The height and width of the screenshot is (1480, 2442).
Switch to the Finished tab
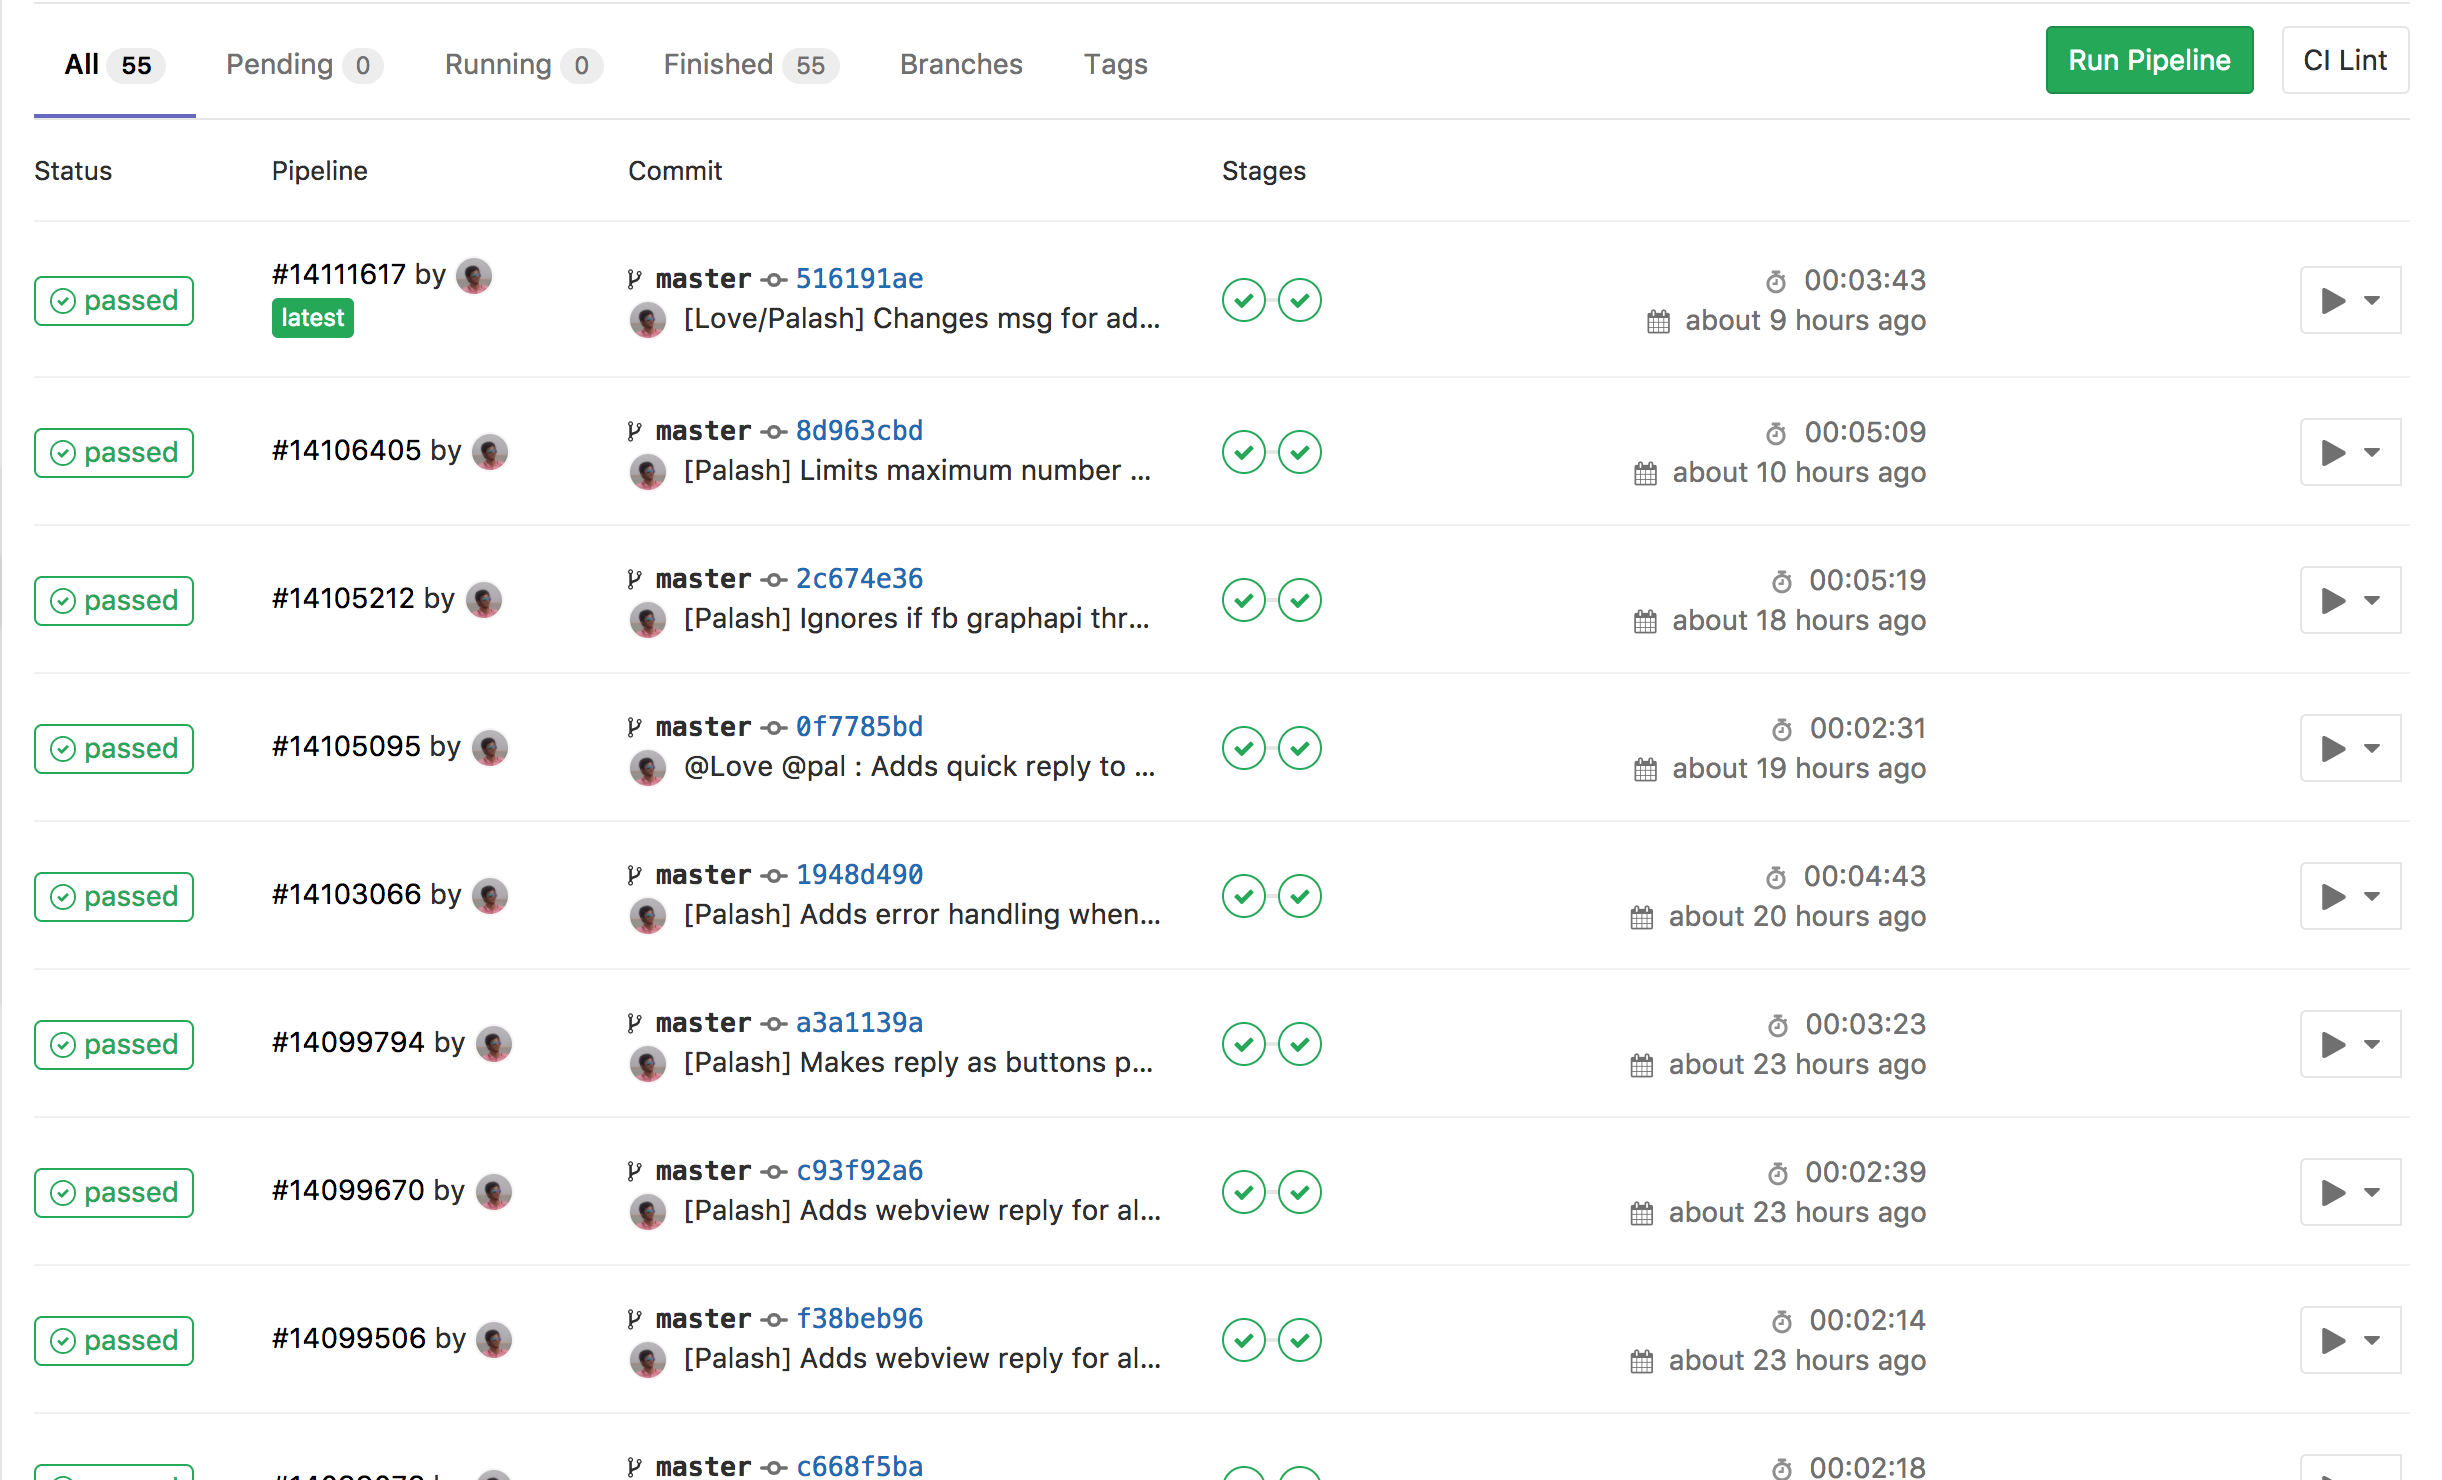[x=749, y=65]
